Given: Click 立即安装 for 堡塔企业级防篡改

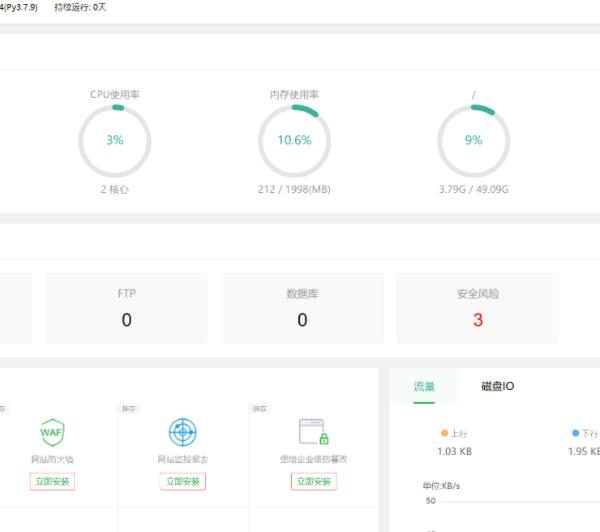Looking at the screenshot, I should click(314, 481).
